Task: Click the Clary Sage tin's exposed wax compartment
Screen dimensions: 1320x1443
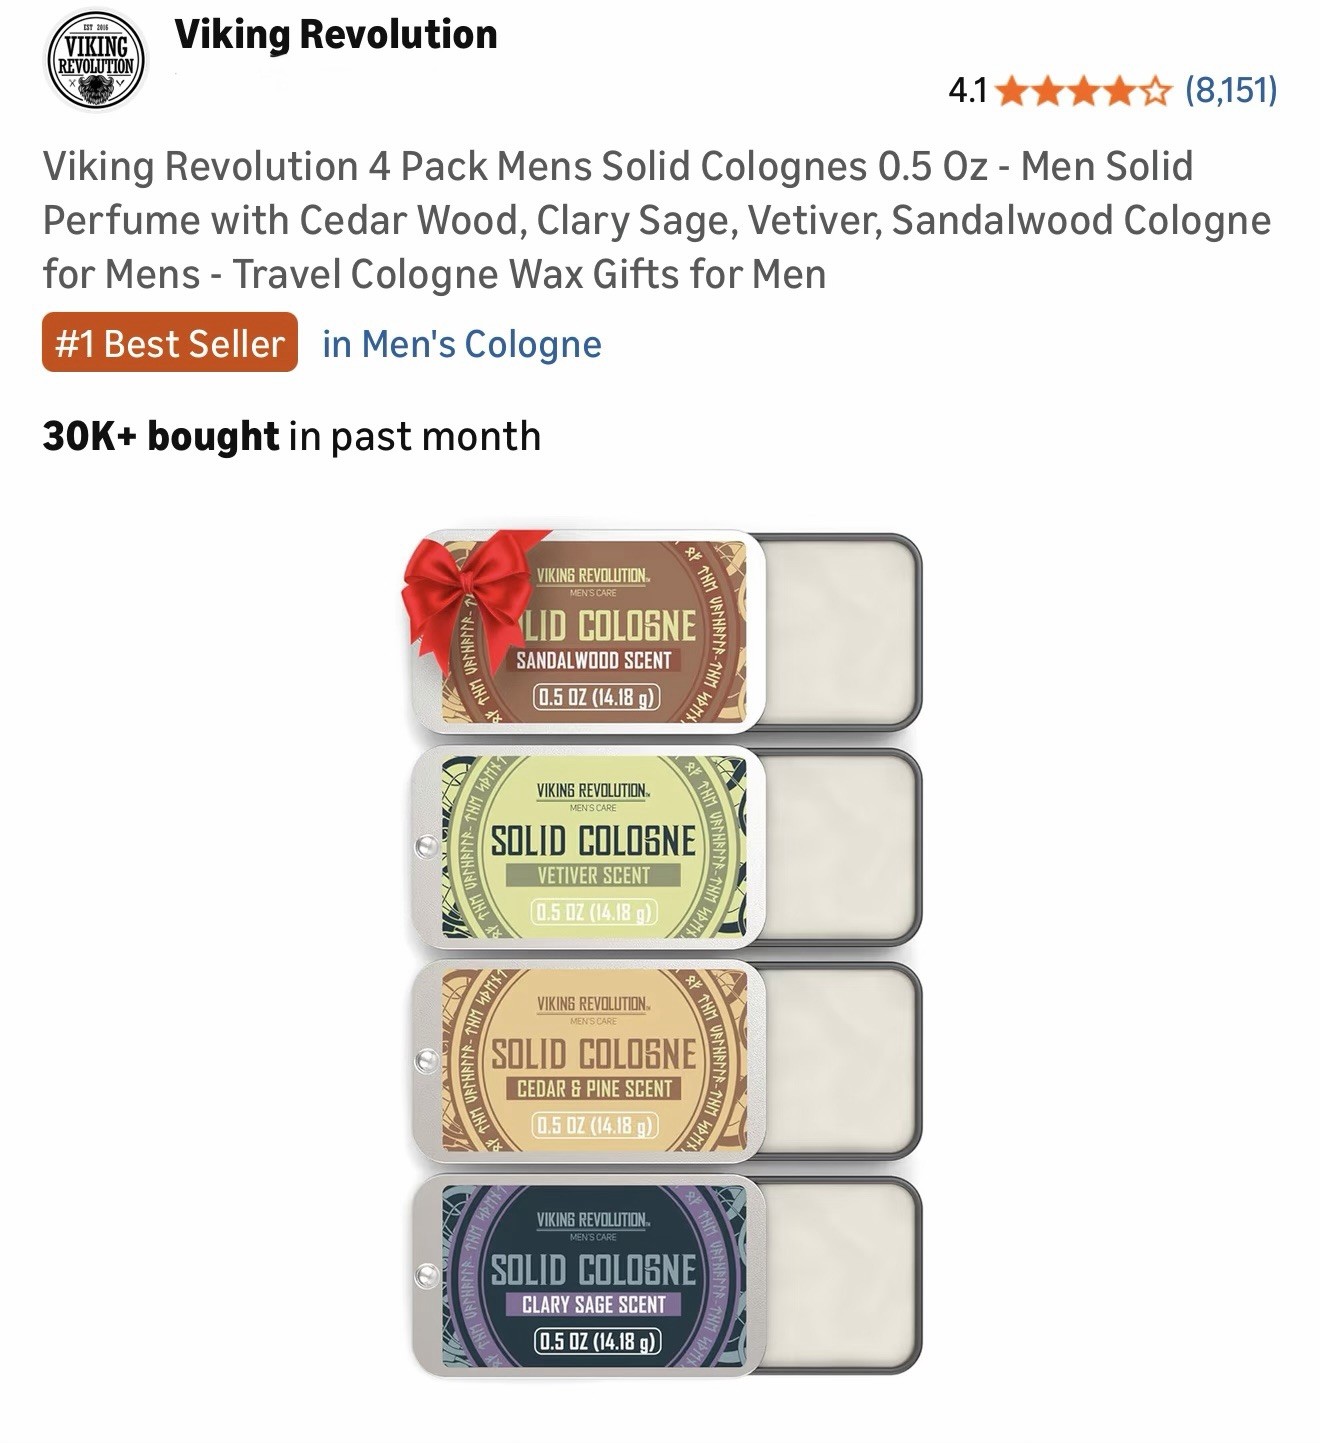Action: pyautogui.click(x=842, y=1275)
